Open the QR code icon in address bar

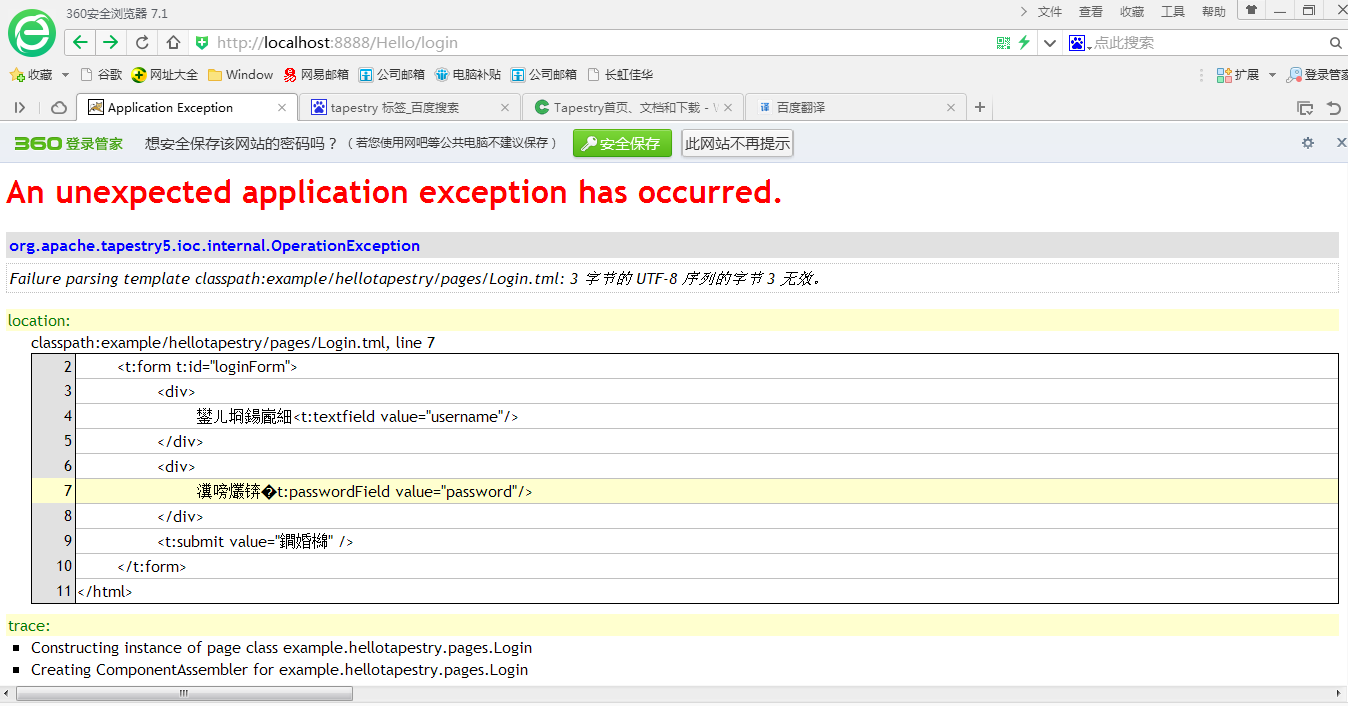point(1003,43)
